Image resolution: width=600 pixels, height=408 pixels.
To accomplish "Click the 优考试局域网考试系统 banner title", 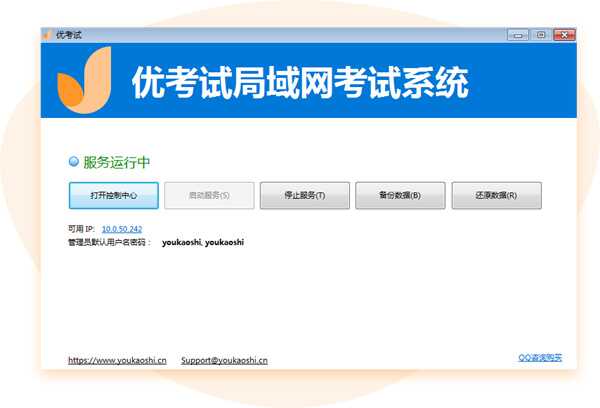I will pos(300,82).
